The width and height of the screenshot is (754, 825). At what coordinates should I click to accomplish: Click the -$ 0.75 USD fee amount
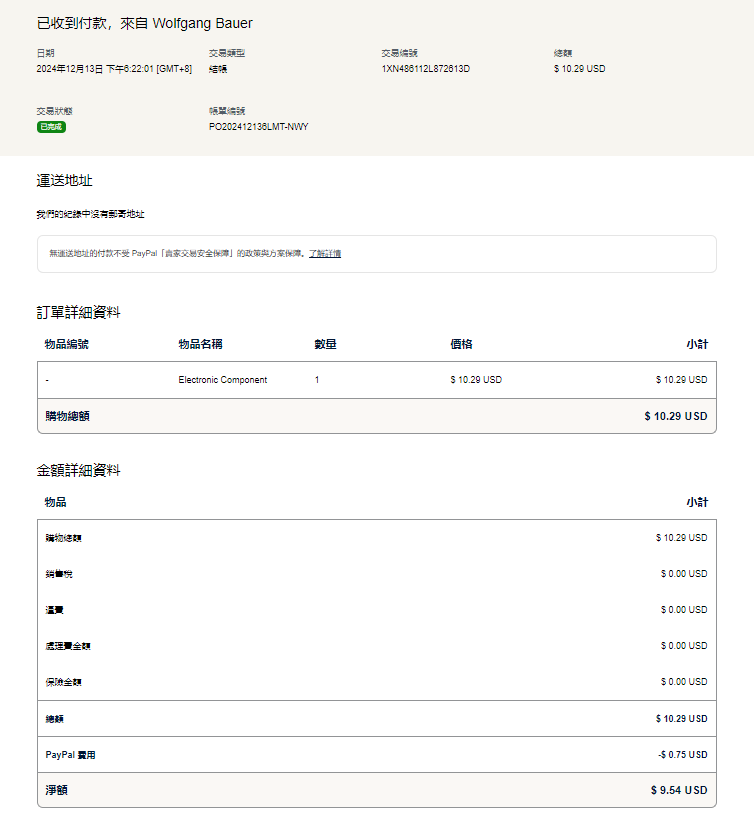682,755
